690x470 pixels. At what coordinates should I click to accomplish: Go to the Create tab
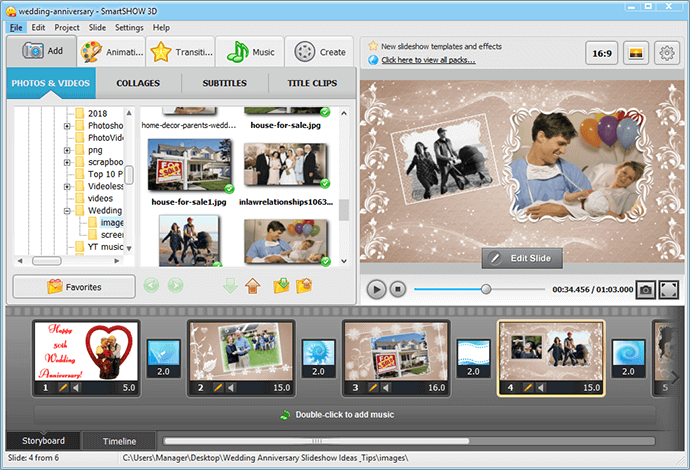pyautogui.click(x=319, y=52)
